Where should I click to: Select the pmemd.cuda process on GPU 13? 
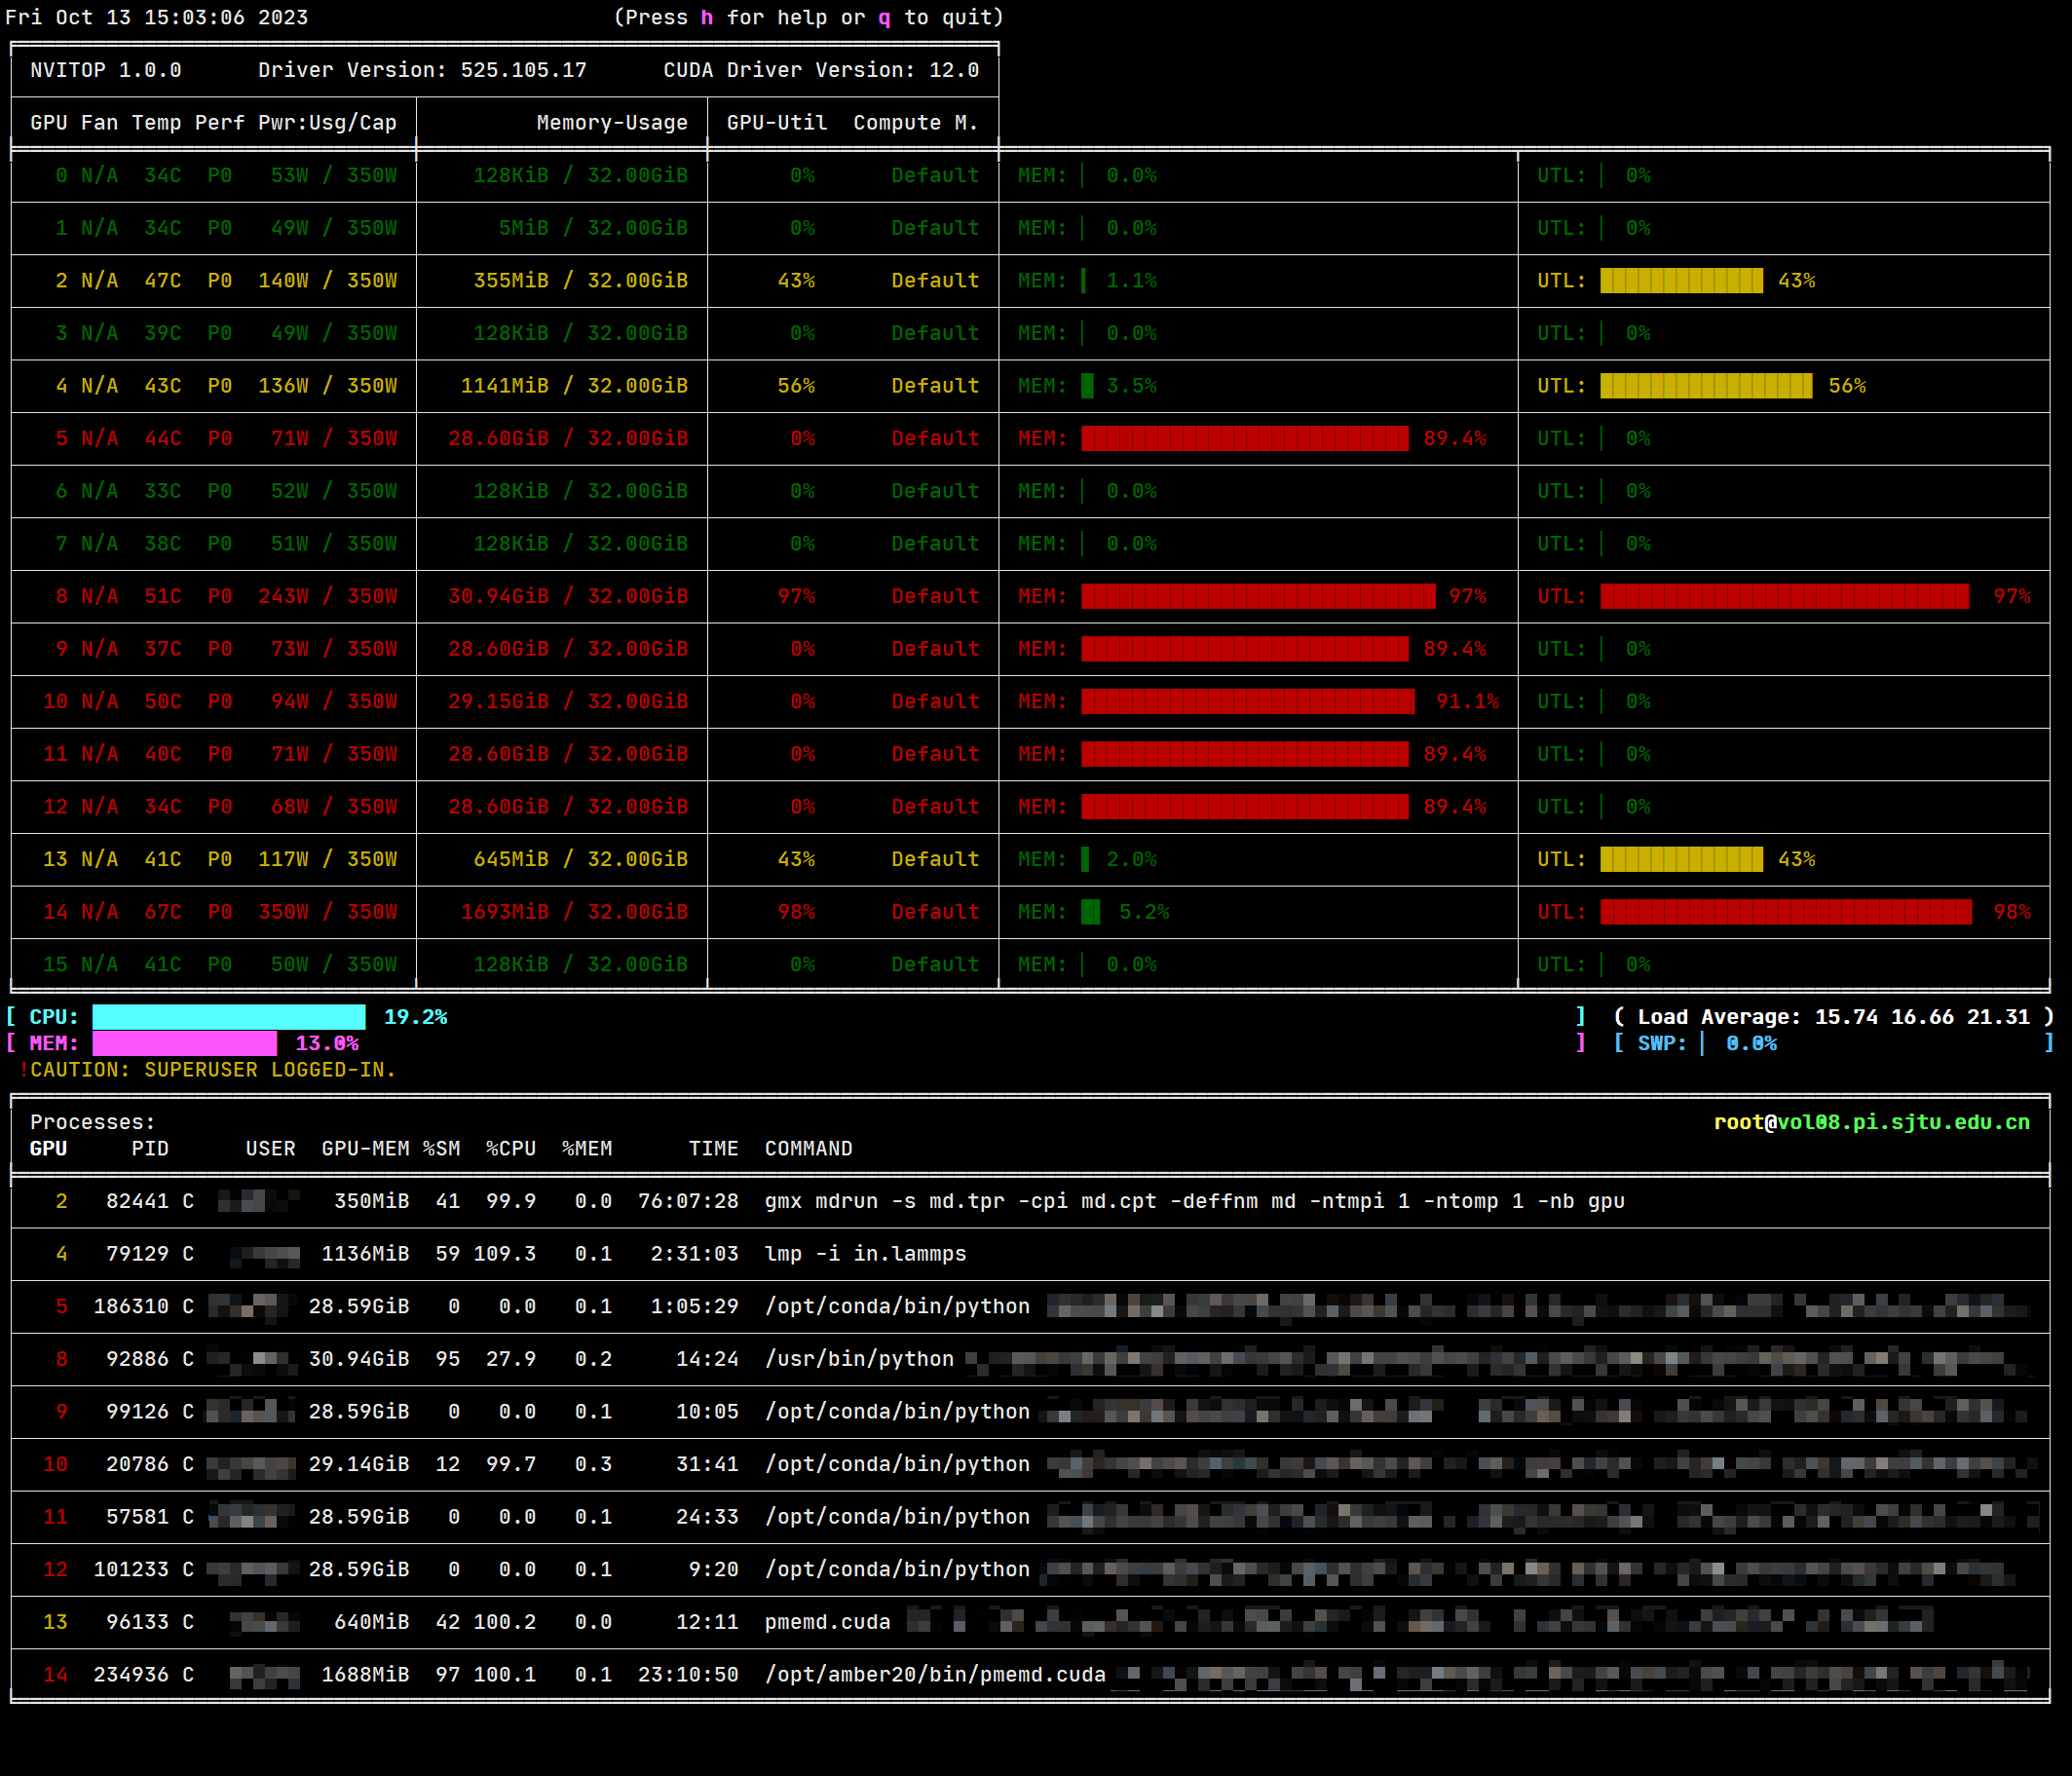click(x=828, y=1623)
